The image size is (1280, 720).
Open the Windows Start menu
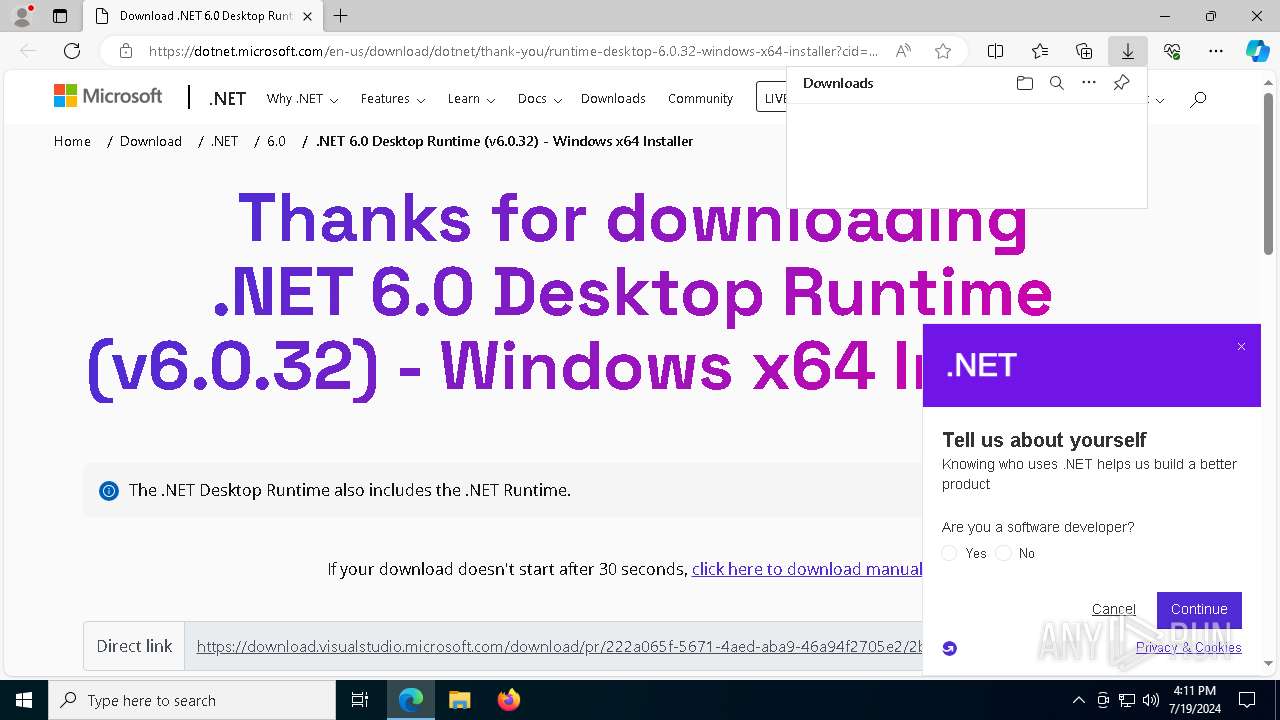tap(24, 700)
